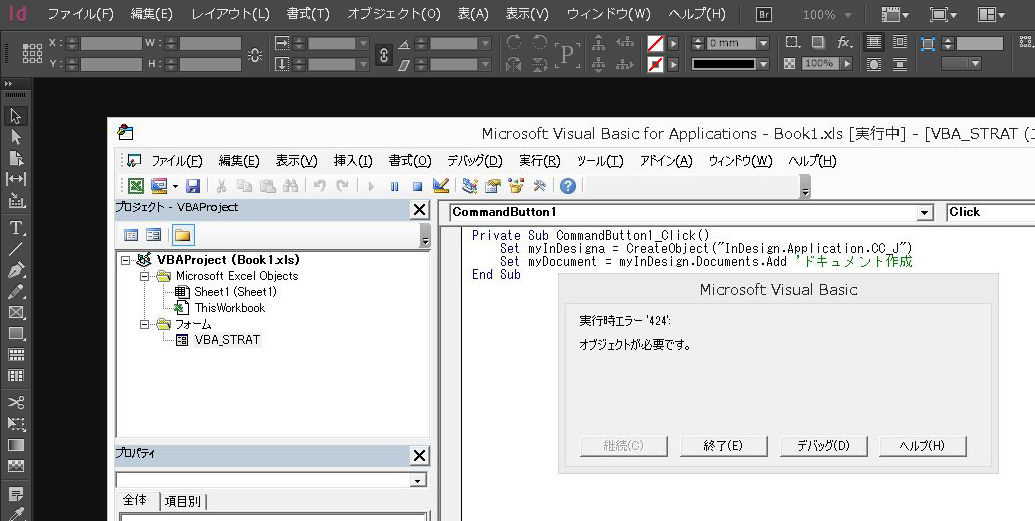Viewport: 1035px width, 521px height.
Task: Close the プロジェクト - VBAProject panel
Action: (420, 210)
